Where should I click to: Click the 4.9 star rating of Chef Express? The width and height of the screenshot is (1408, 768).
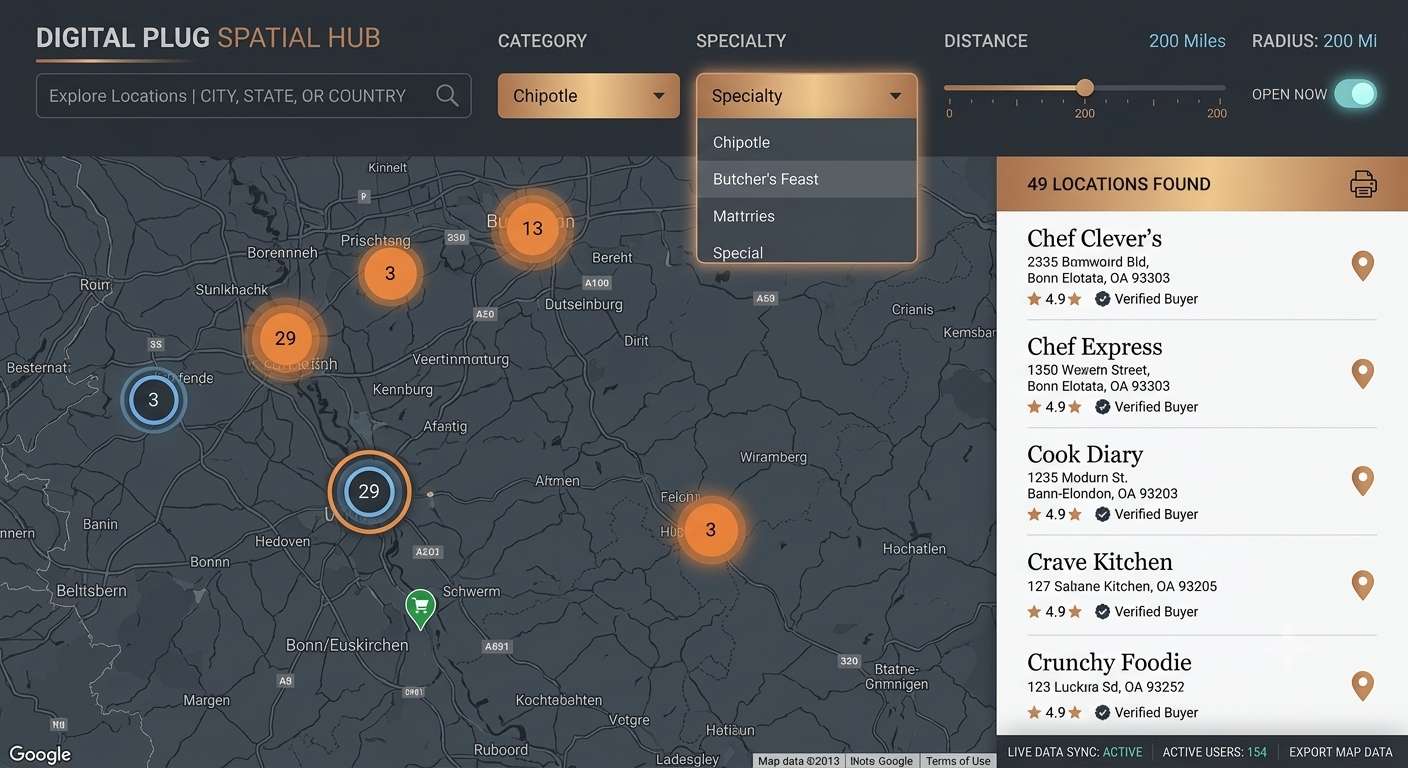[1054, 407]
